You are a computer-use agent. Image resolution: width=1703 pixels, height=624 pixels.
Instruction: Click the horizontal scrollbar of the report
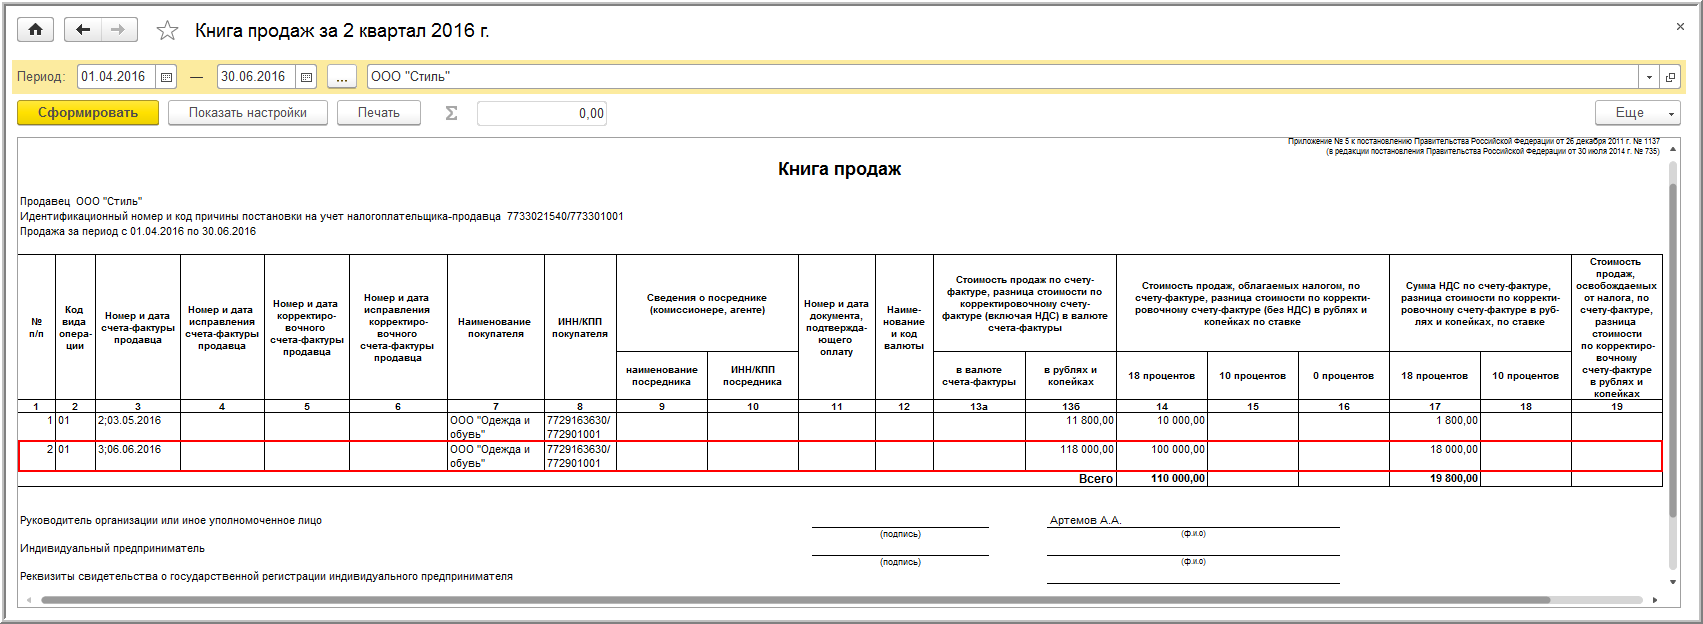(795, 600)
